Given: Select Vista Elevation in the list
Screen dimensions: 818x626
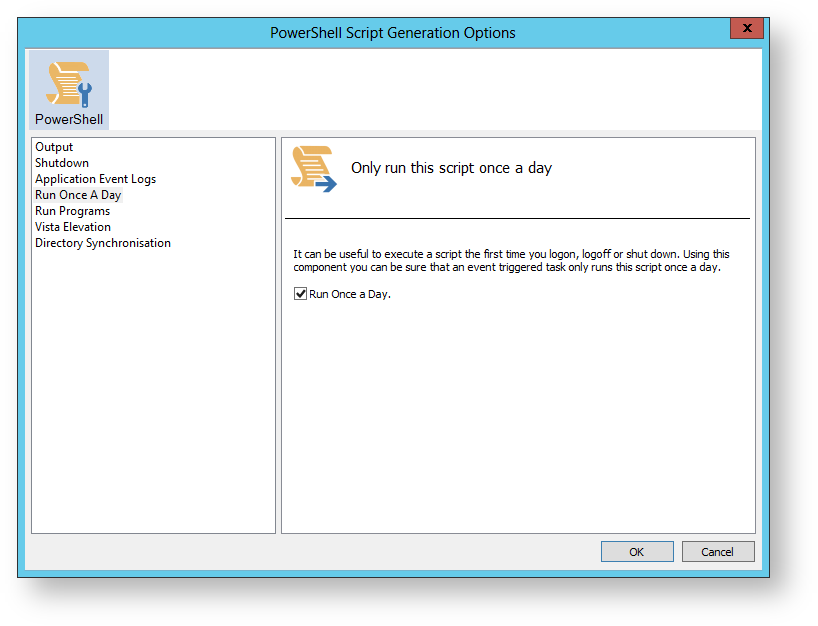Looking at the screenshot, I should pyautogui.click(x=73, y=227).
